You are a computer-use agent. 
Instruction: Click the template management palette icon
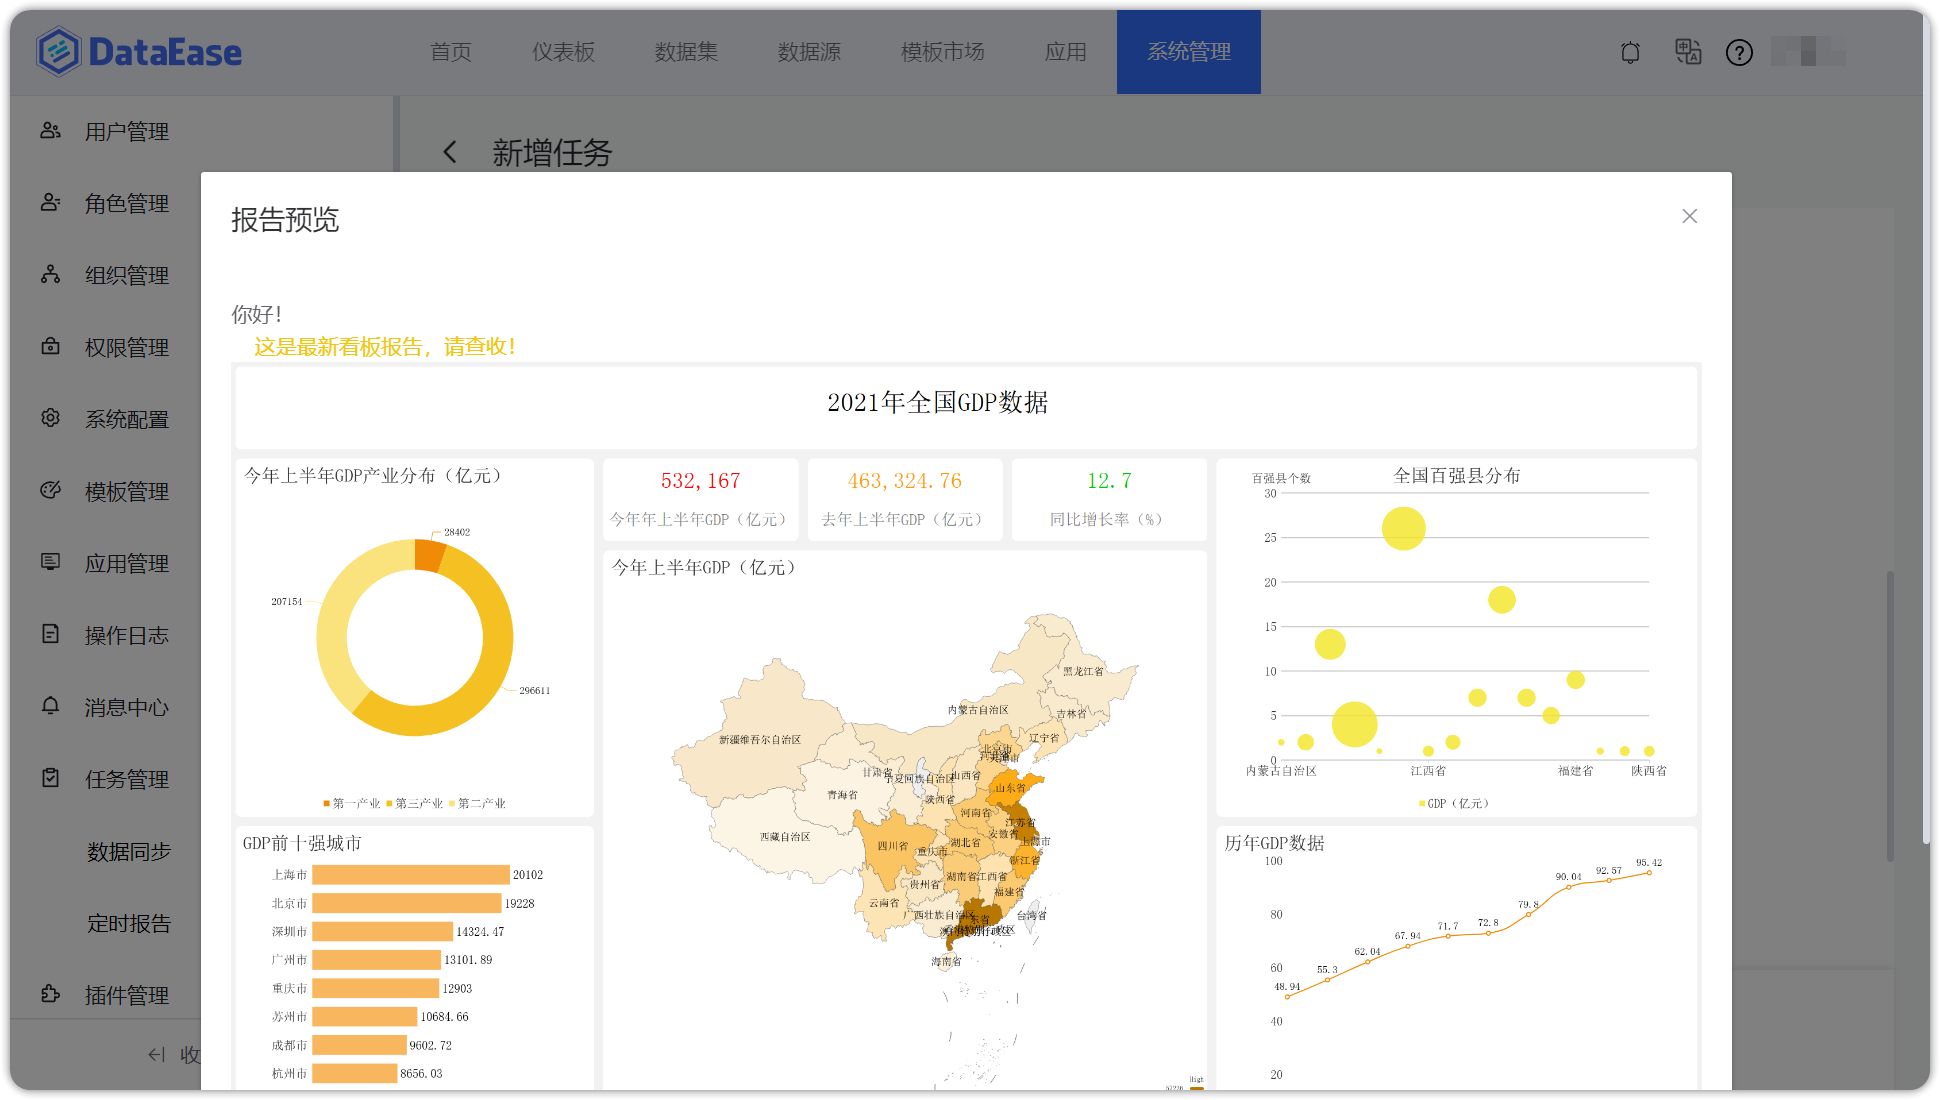50,491
